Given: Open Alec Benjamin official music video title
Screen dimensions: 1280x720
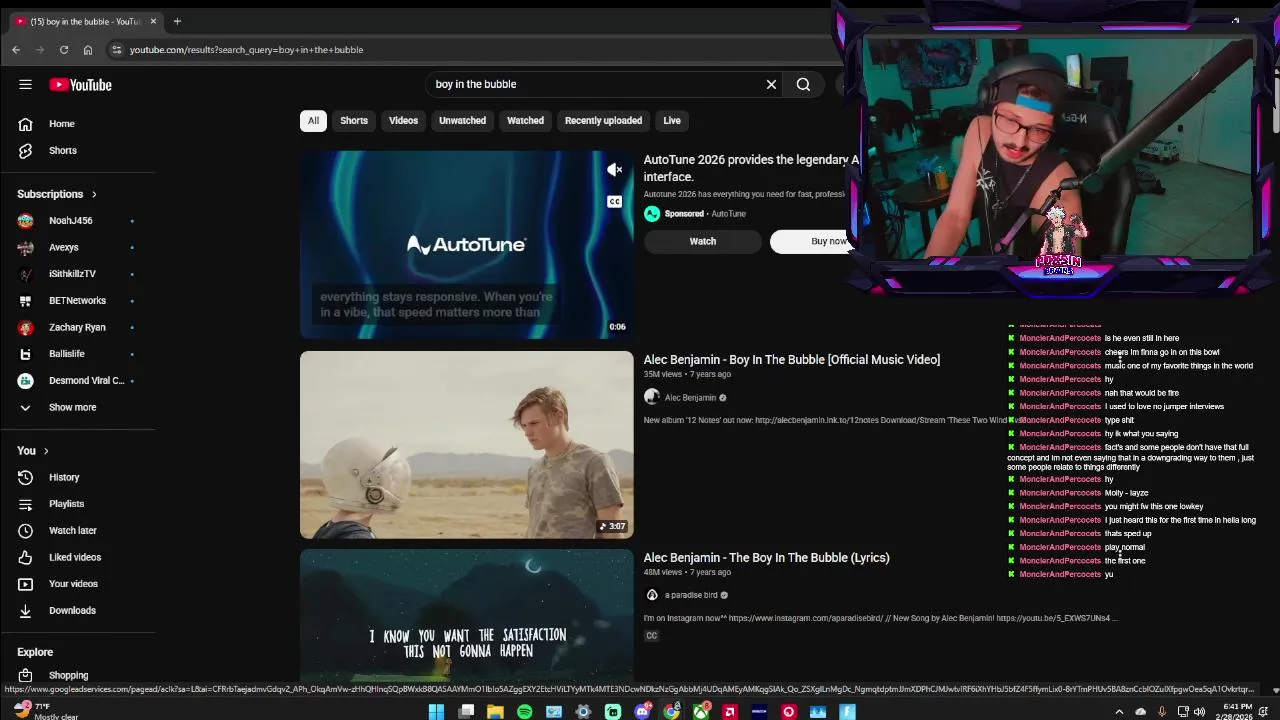Looking at the screenshot, I should click(x=792, y=360).
